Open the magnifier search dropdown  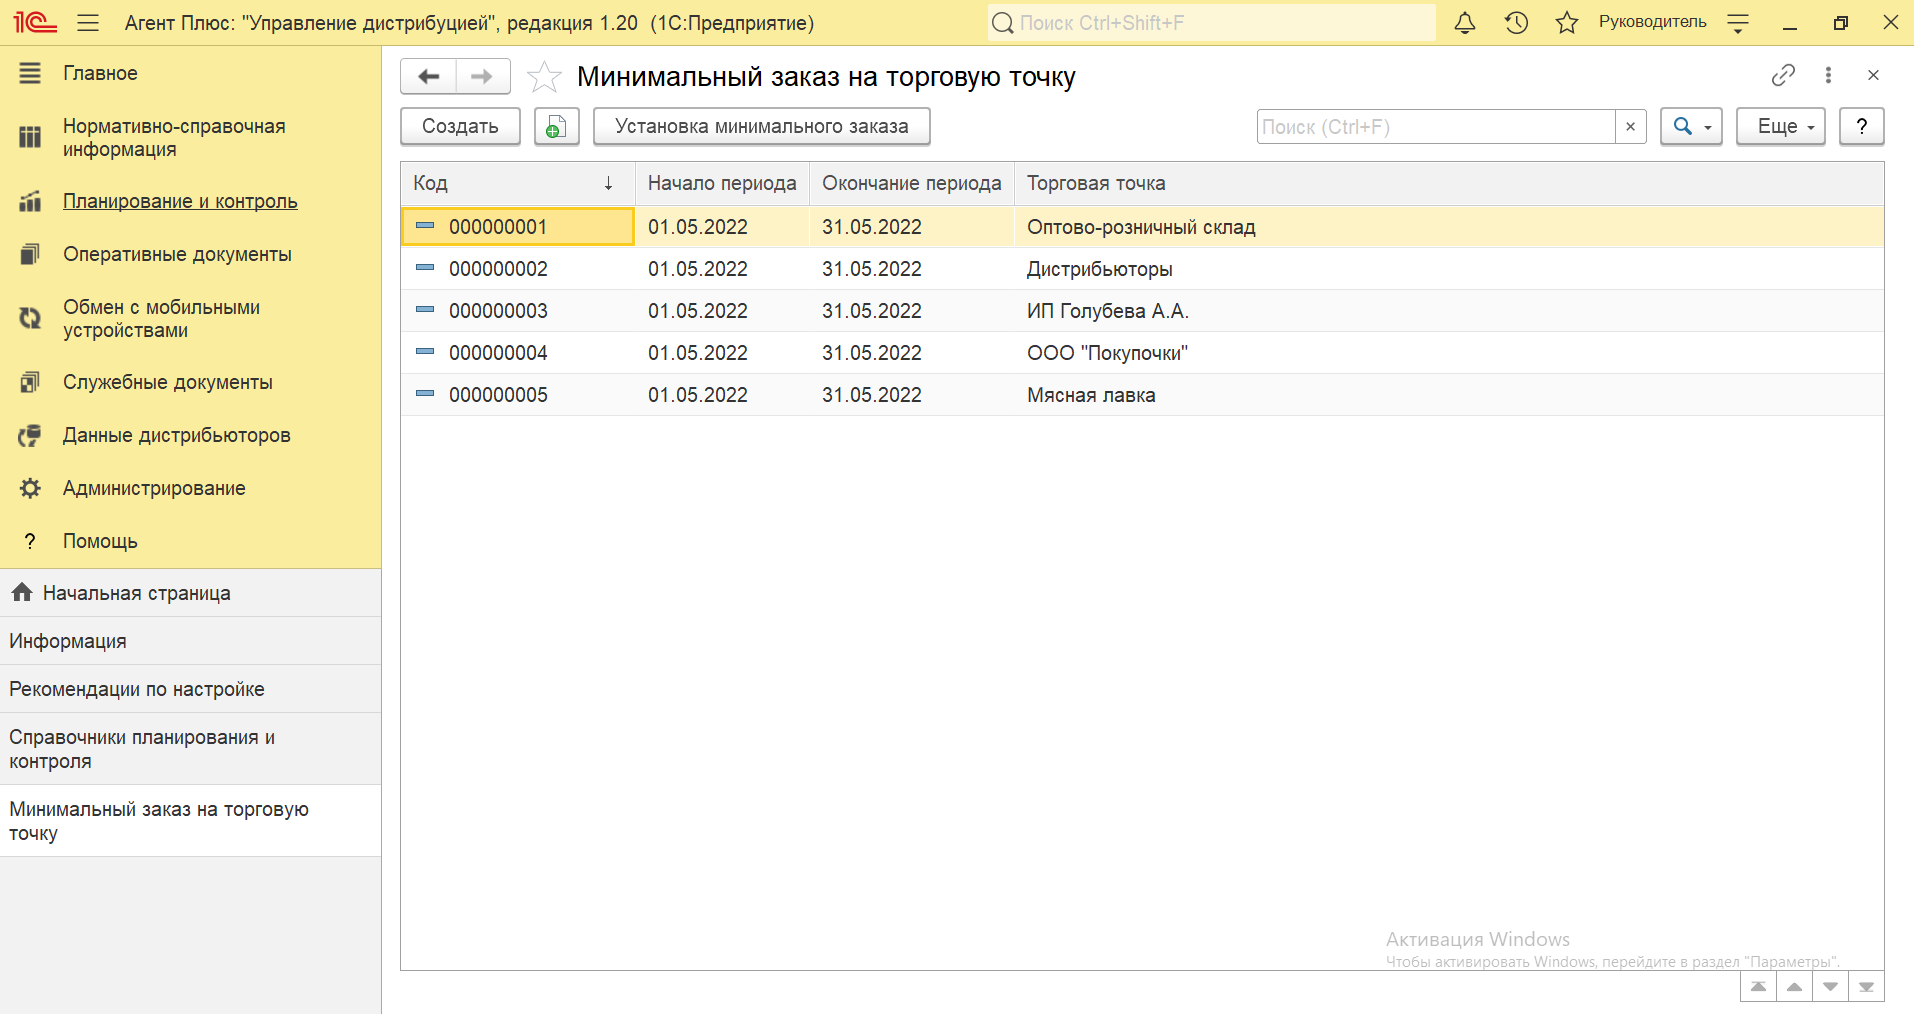tap(1690, 127)
